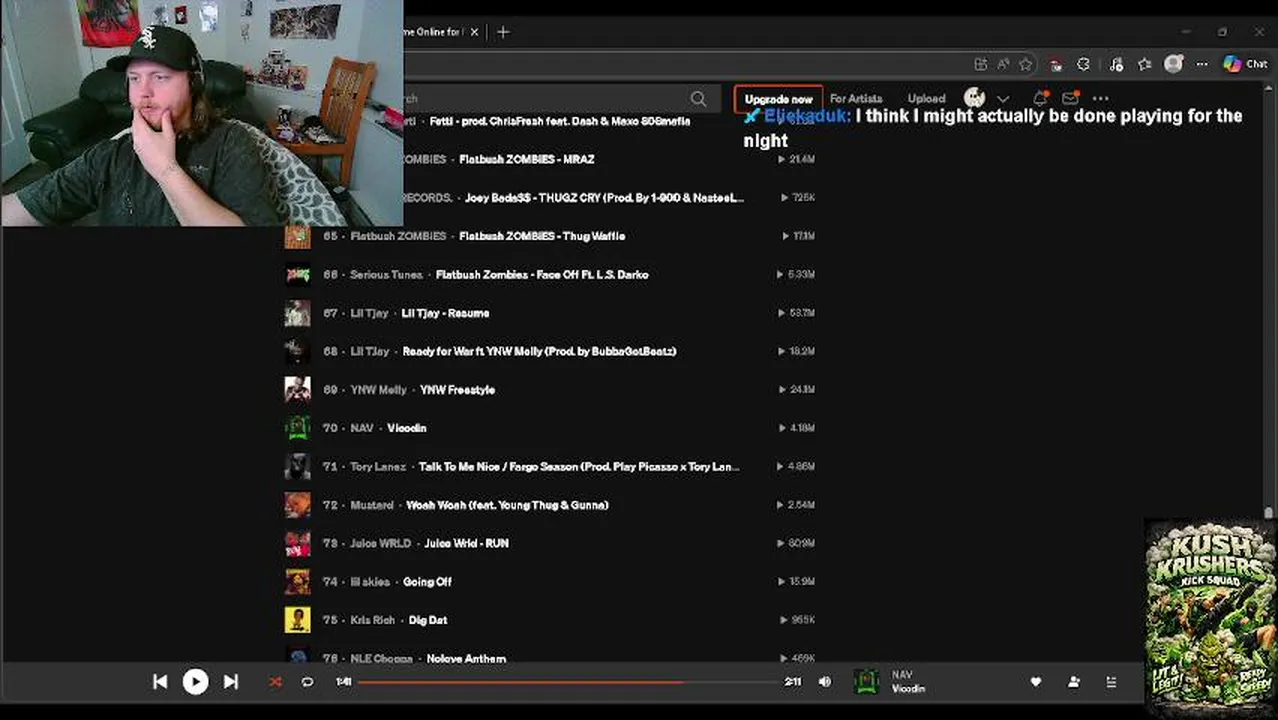Open Edge media control icon

(x=1116, y=64)
